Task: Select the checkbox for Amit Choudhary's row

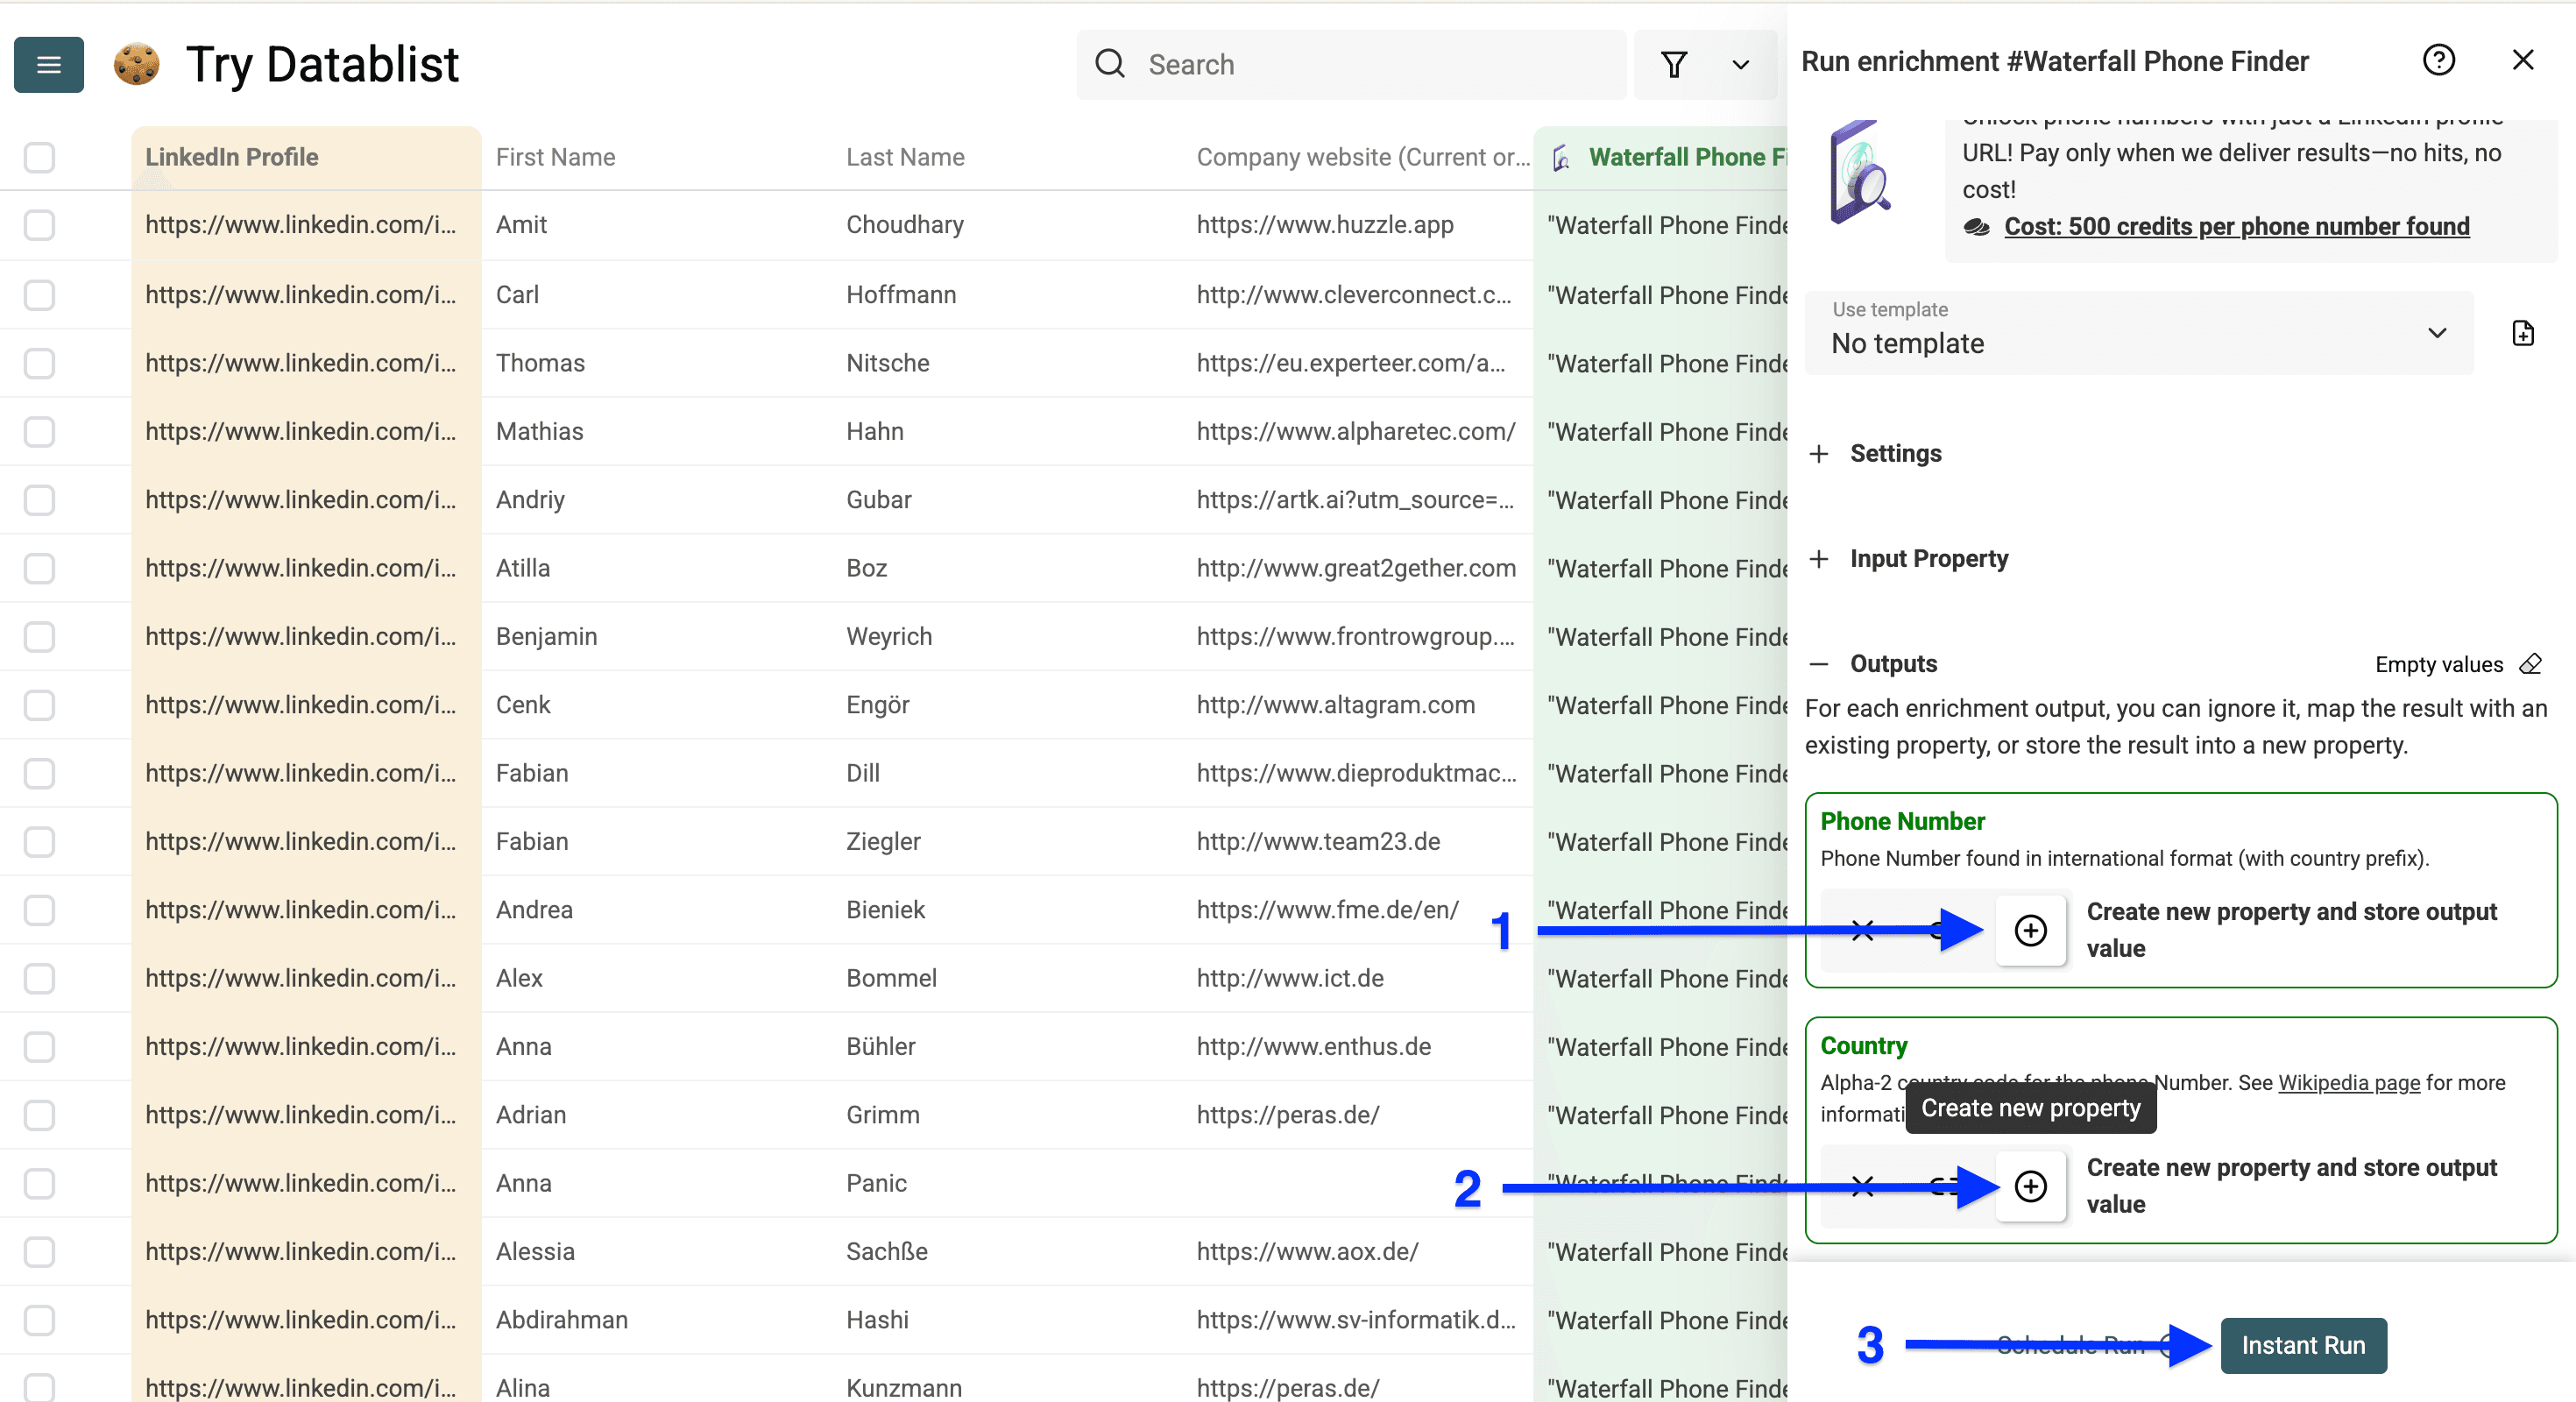Action: 39,225
